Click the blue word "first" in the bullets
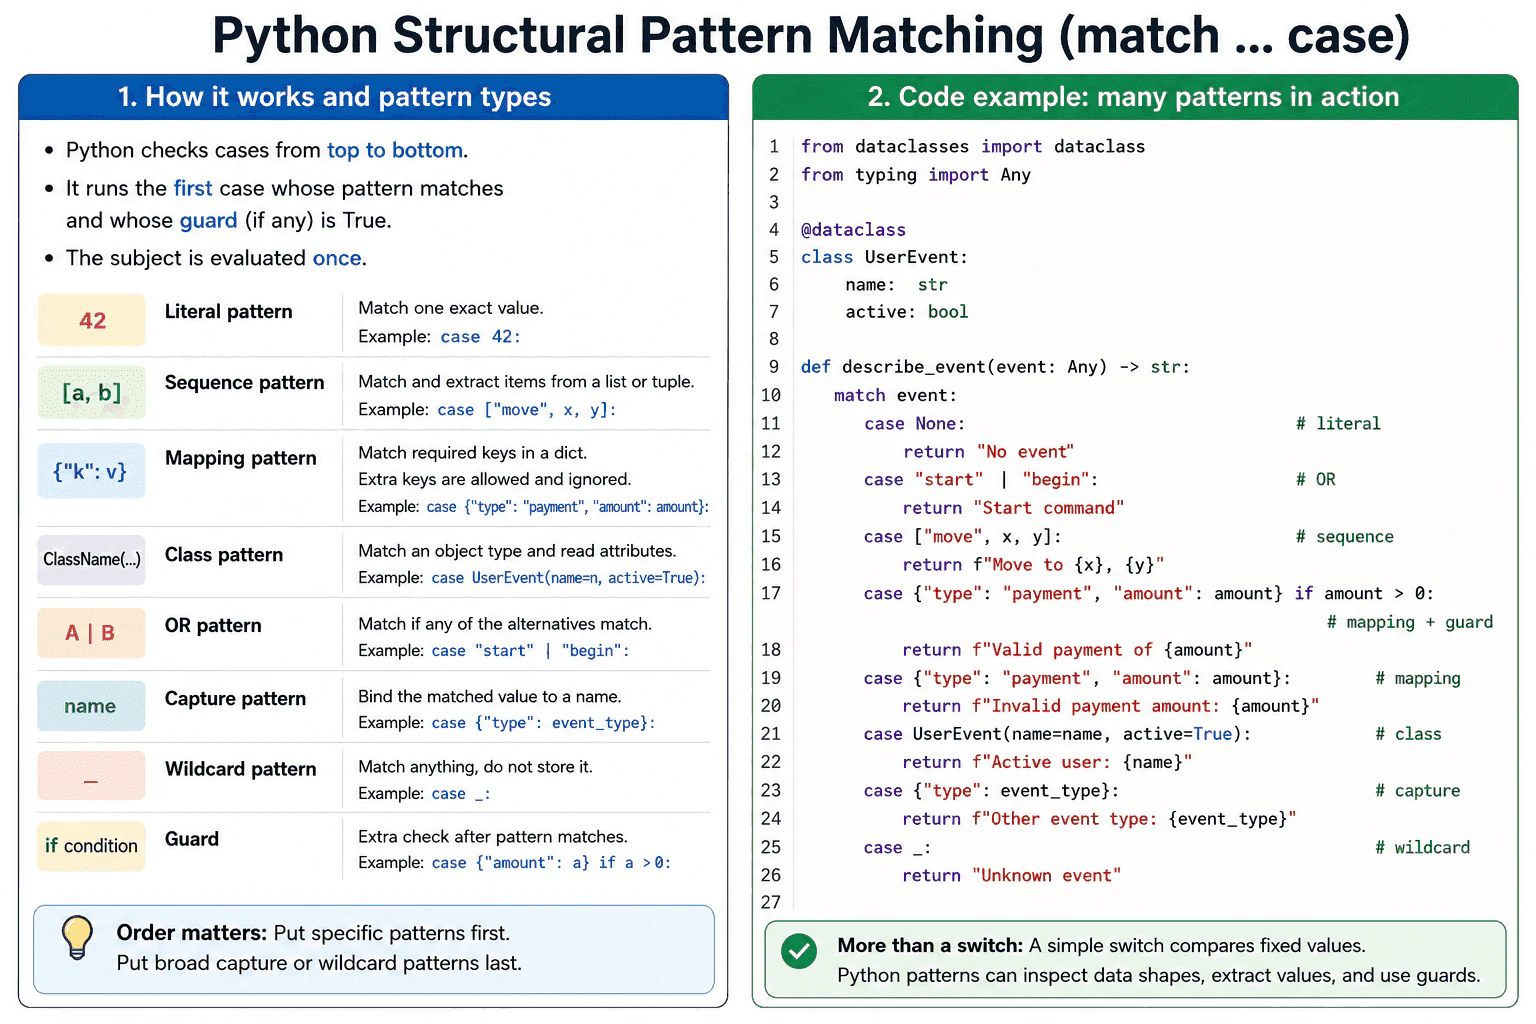Screen dimensions: 1536x1024 (x=193, y=188)
